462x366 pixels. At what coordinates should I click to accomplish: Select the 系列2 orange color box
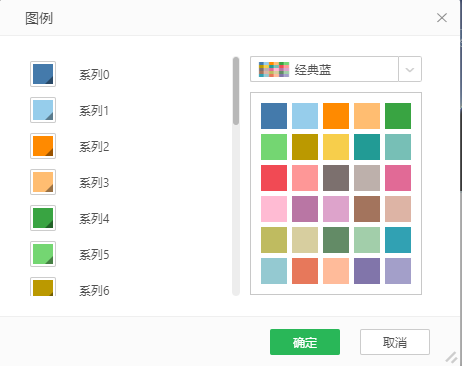coord(43,146)
